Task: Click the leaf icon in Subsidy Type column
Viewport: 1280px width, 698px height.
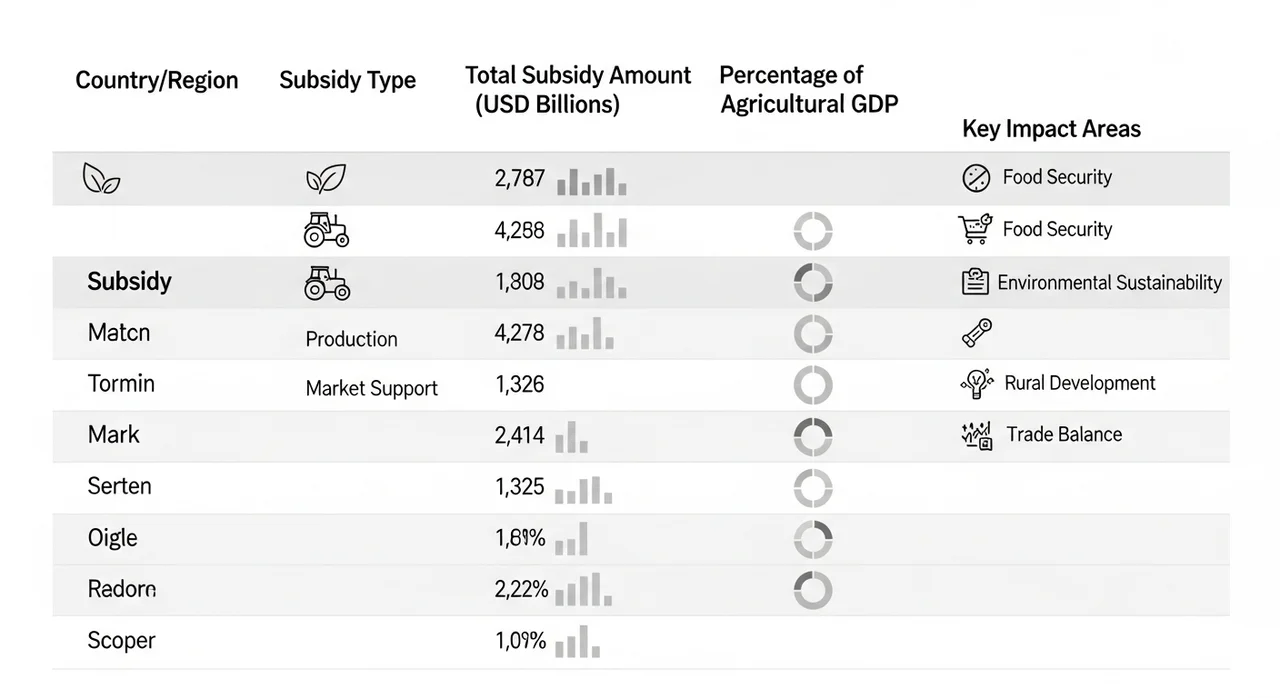Action: point(326,179)
